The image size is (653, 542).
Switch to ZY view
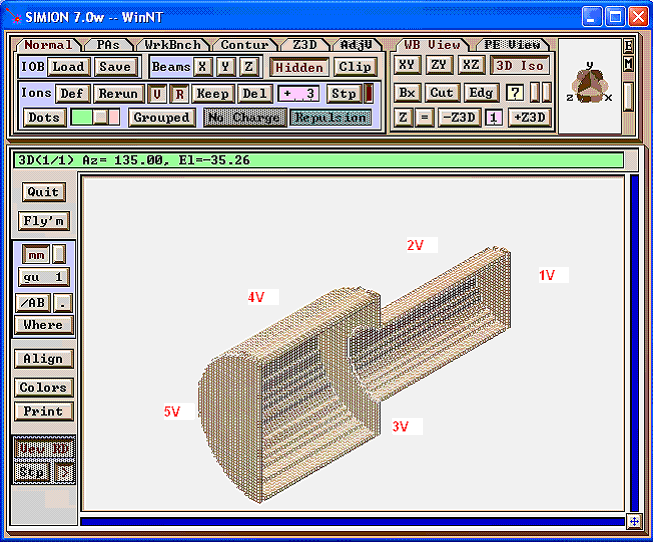(439, 65)
